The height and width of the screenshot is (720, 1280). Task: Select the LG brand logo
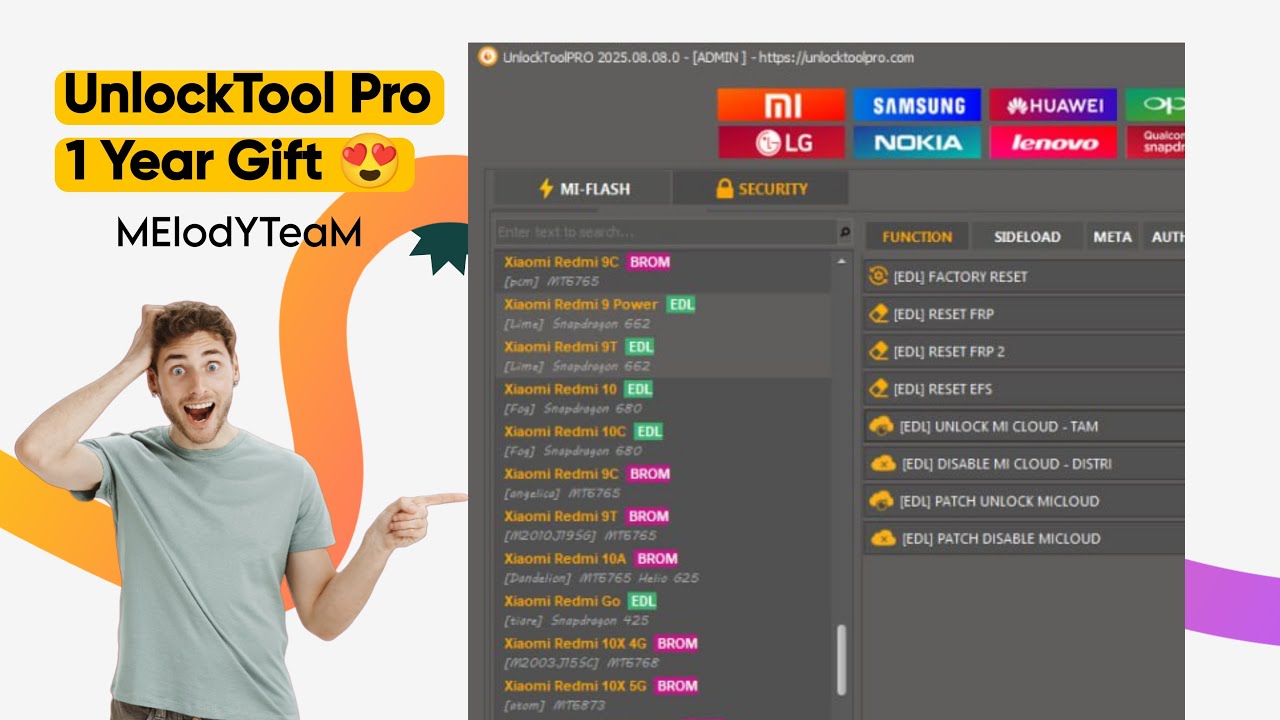pos(782,142)
